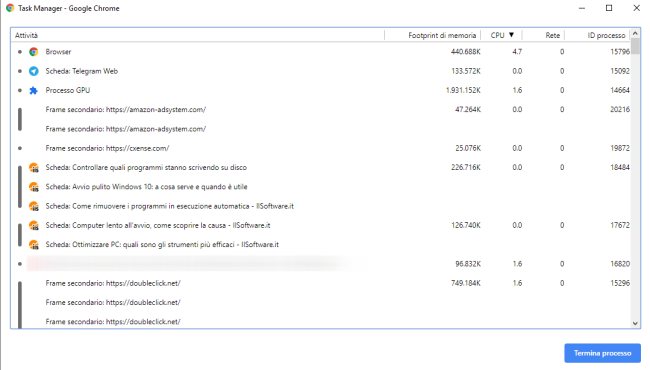Screen dimensions: 650x370
Task: Click the Chrome logo in the title bar
Action: 10,8
